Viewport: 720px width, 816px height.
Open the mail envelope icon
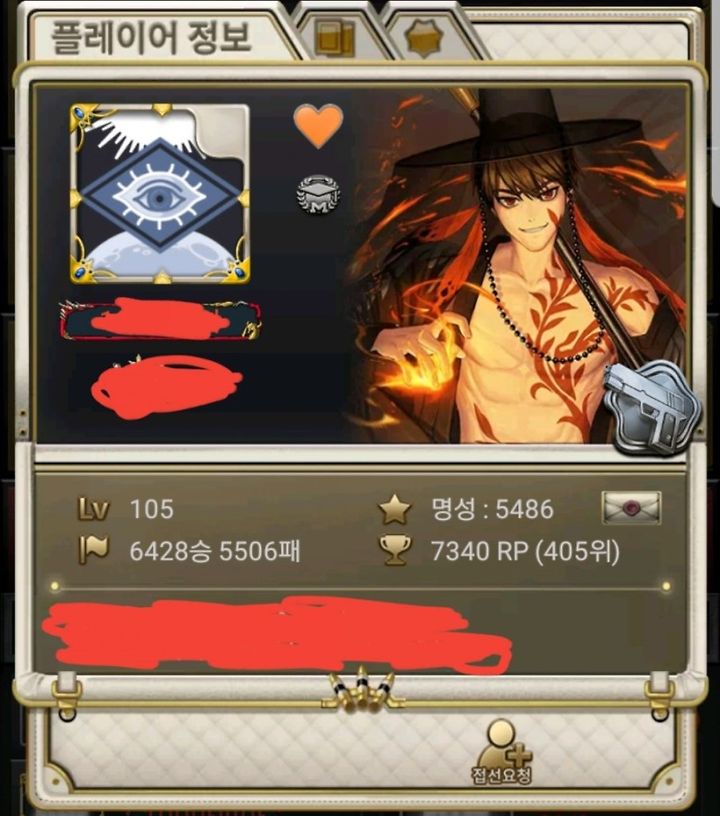[x=632, y=507]
